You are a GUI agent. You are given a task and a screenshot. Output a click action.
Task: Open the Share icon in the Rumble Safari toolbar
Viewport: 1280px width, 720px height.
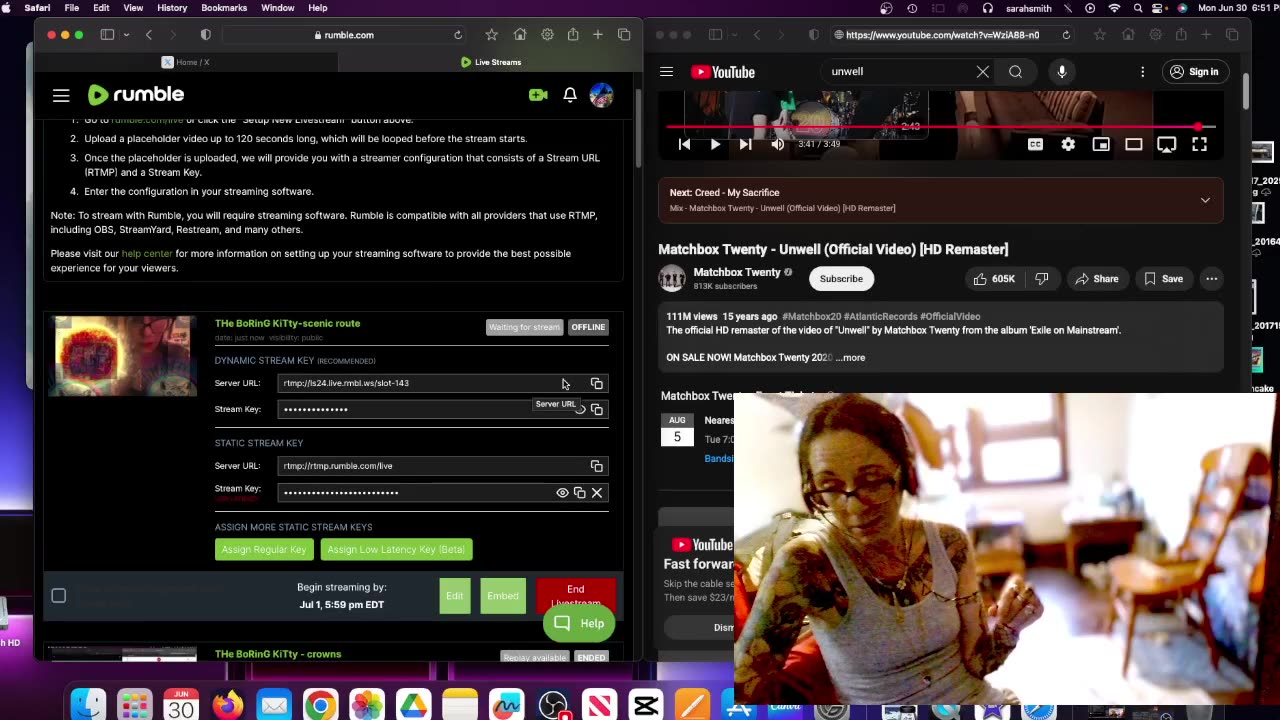(x=573, y=35)
